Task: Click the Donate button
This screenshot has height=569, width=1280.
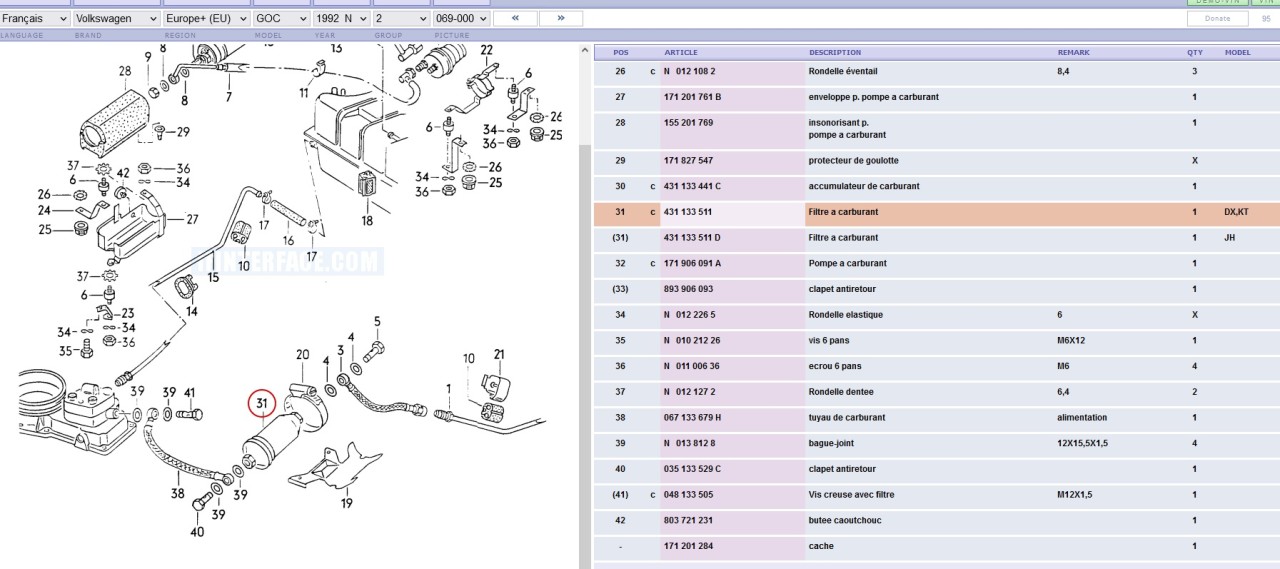Action: tap(1217, 18)
